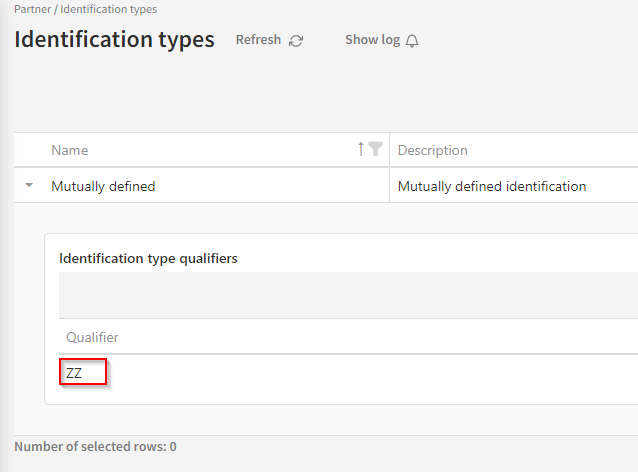This screenshot has width=638, height=472.
Task: Click the sort ascending arrow in Name column
Action: (x=361, y=149)
